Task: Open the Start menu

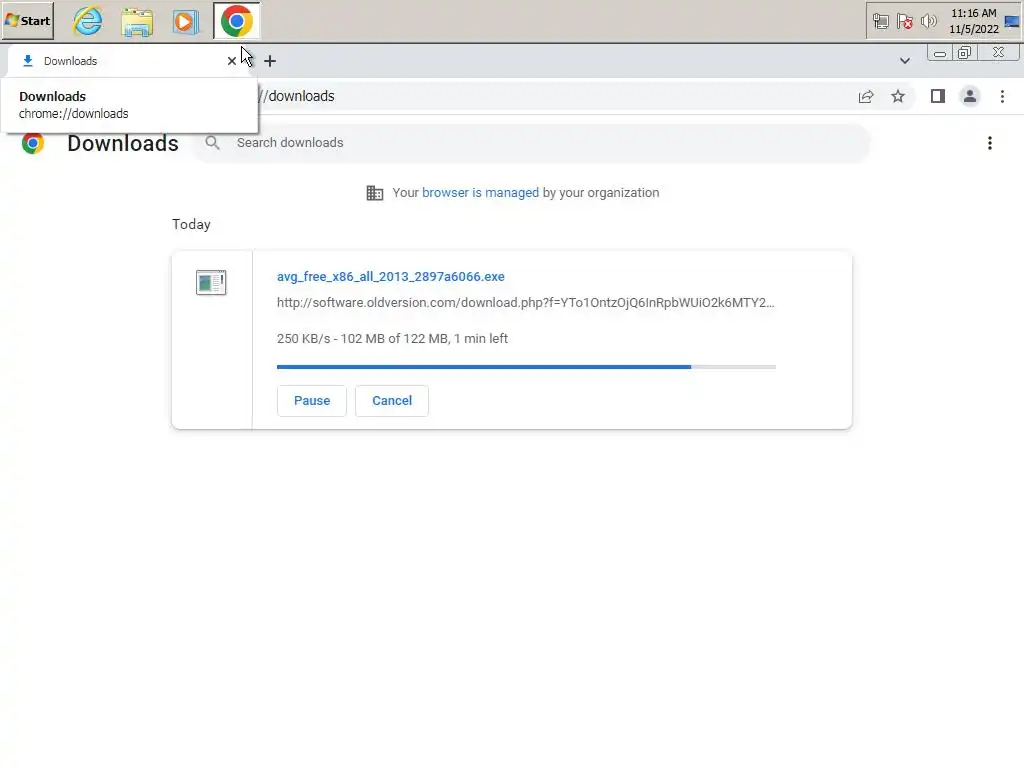Action: pyautogui.click(x=27, y=20)
